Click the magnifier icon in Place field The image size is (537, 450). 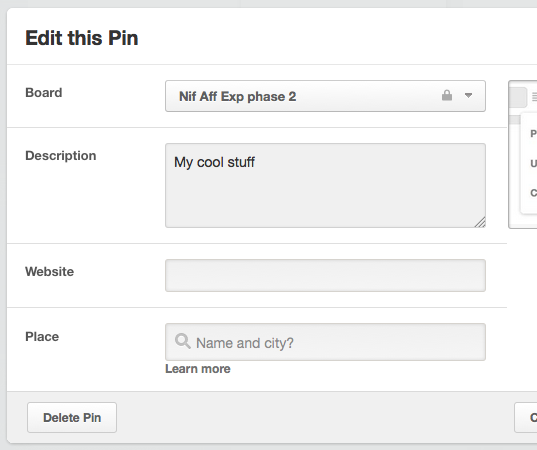183,341
